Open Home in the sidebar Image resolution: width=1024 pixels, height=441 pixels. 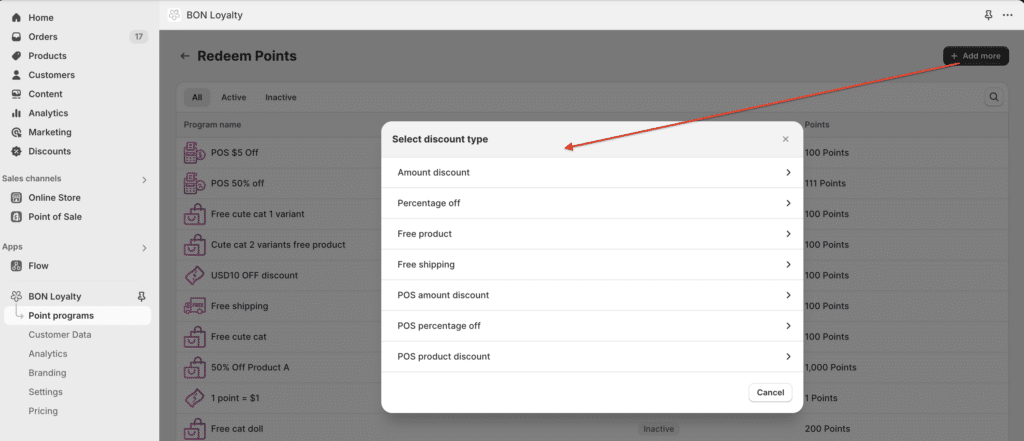[40, 18]
